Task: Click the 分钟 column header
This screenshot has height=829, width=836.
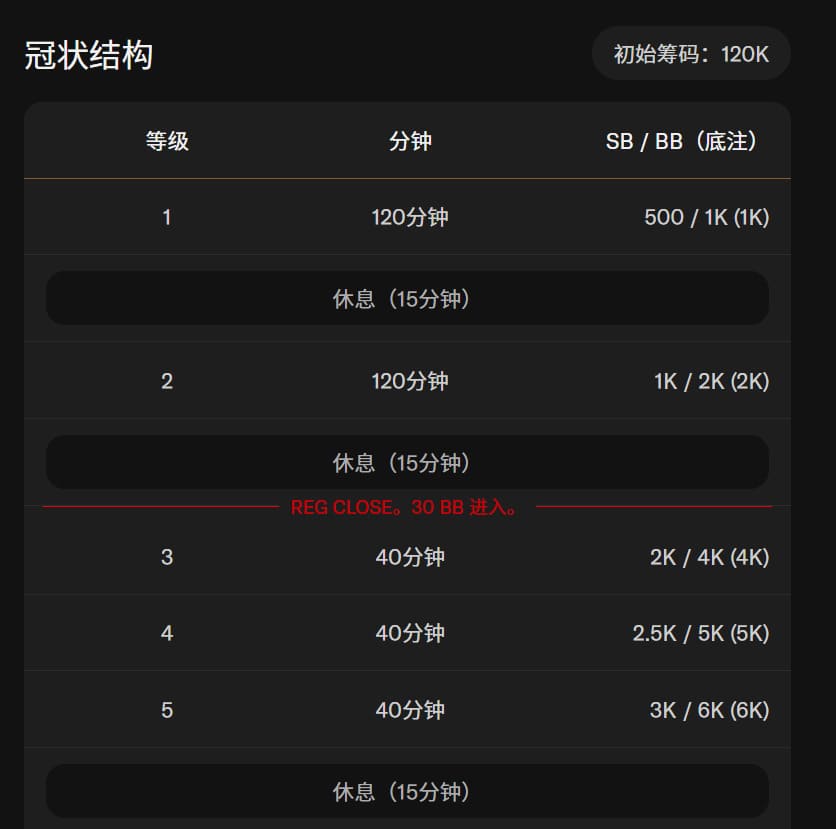Action: [410, 141]
